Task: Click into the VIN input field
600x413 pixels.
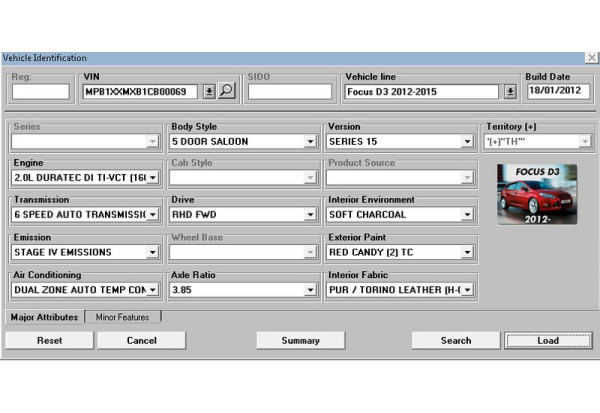Action: pyautogui.click(x=140, y=92)
